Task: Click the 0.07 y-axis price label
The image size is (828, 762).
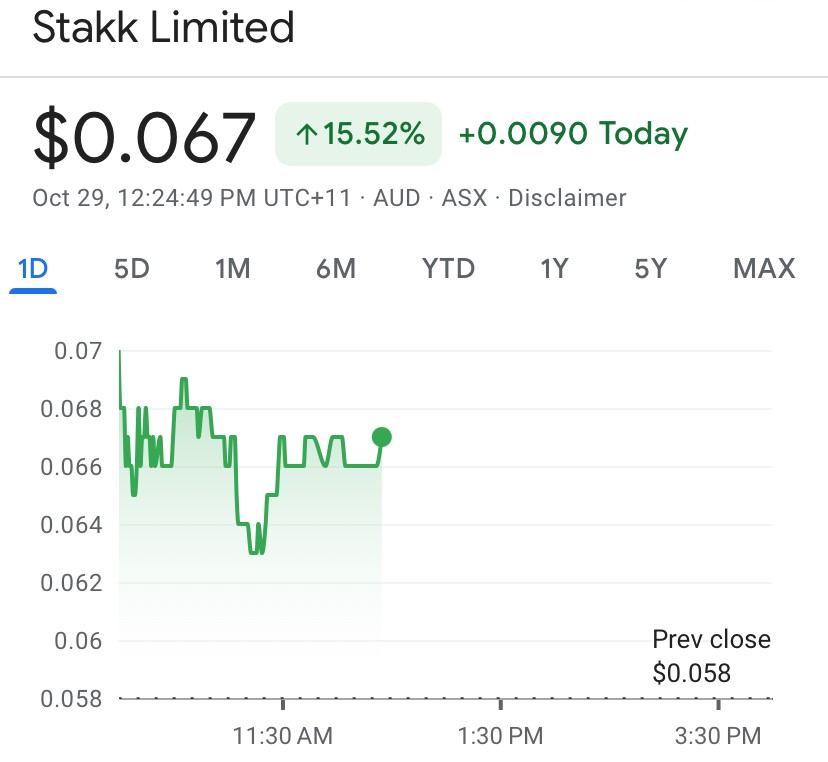Action: point(77,351)
